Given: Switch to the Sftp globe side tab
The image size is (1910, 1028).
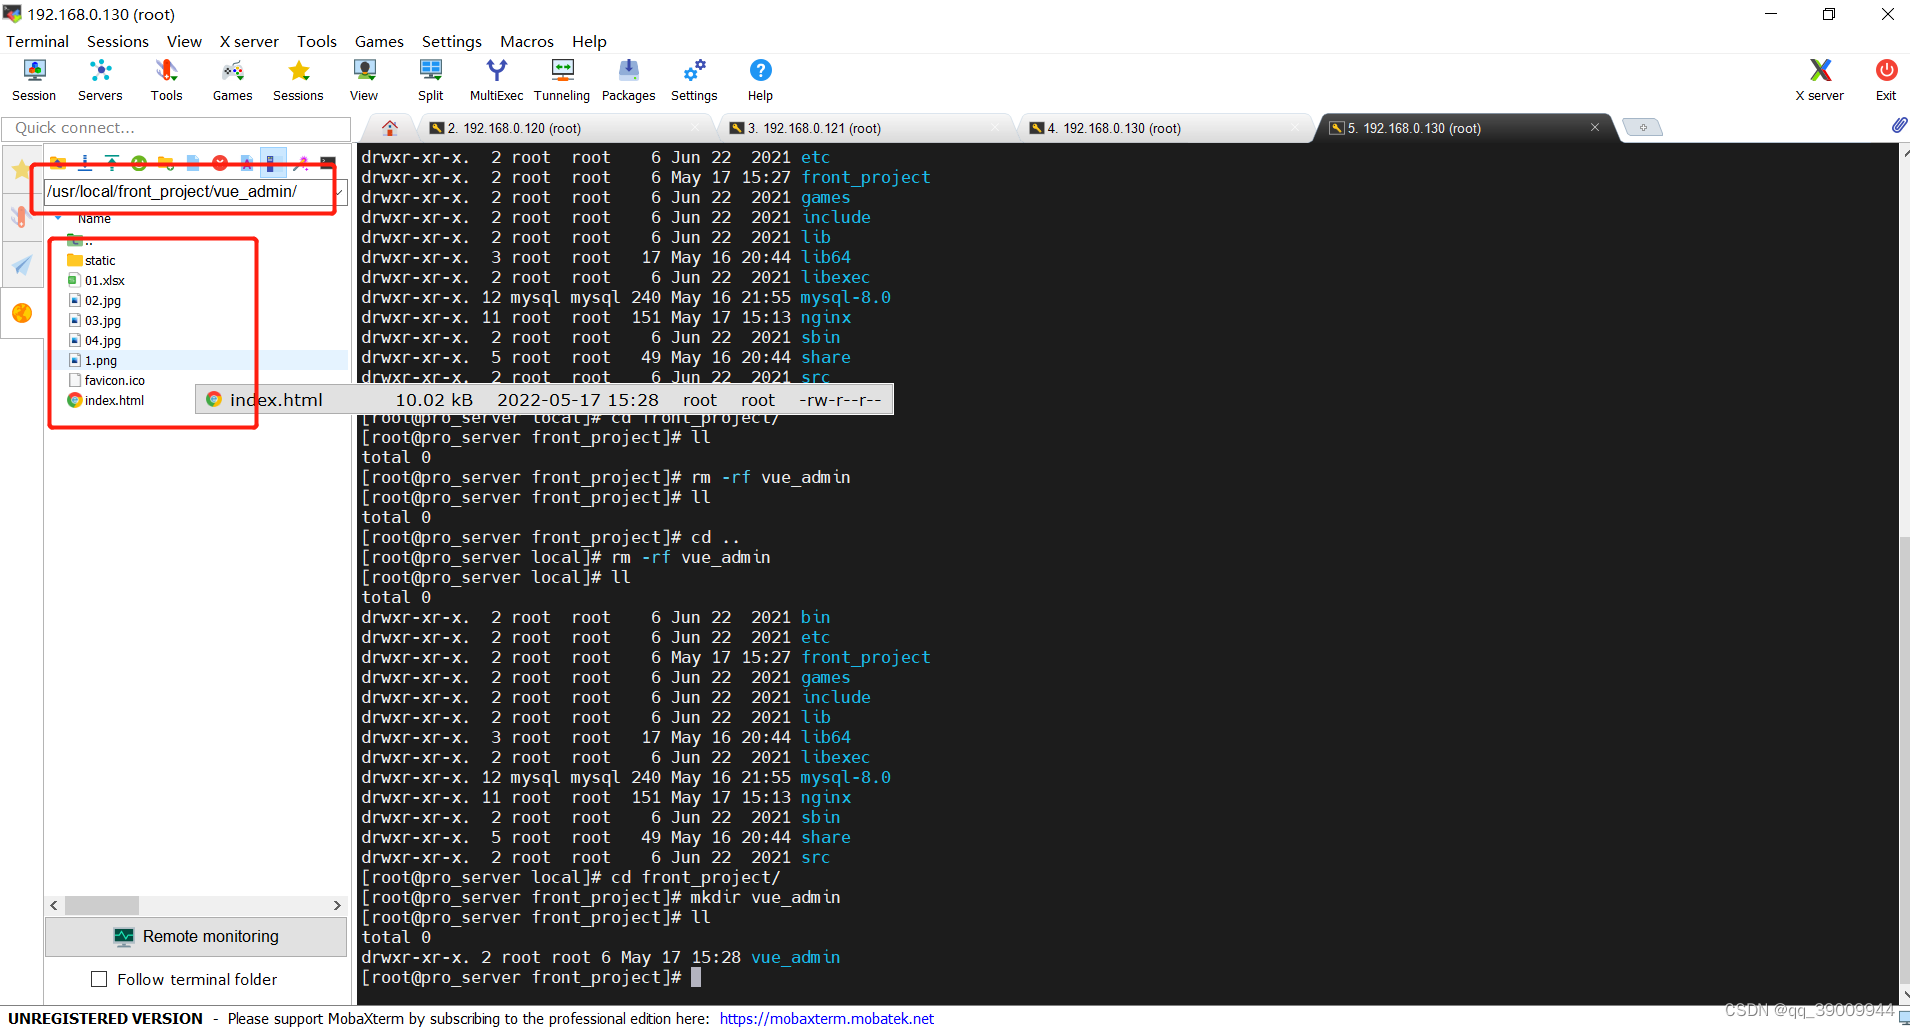Looking at the screenshot, I should pos(21,313).
